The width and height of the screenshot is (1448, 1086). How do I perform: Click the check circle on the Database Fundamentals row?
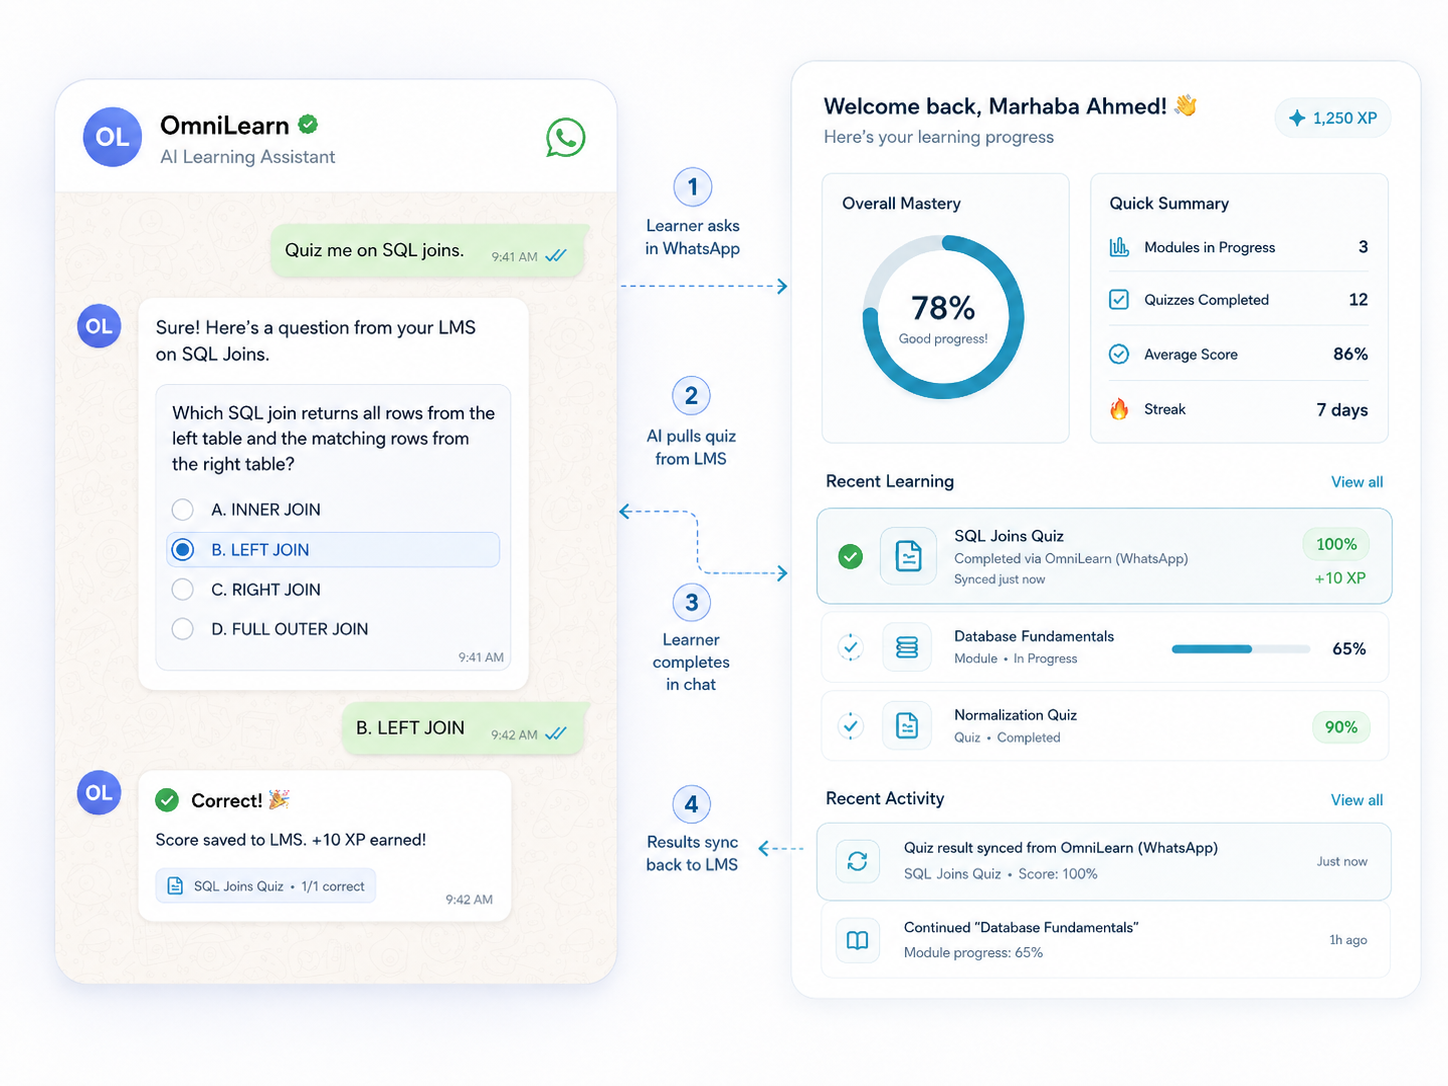(x=850, y=648)
